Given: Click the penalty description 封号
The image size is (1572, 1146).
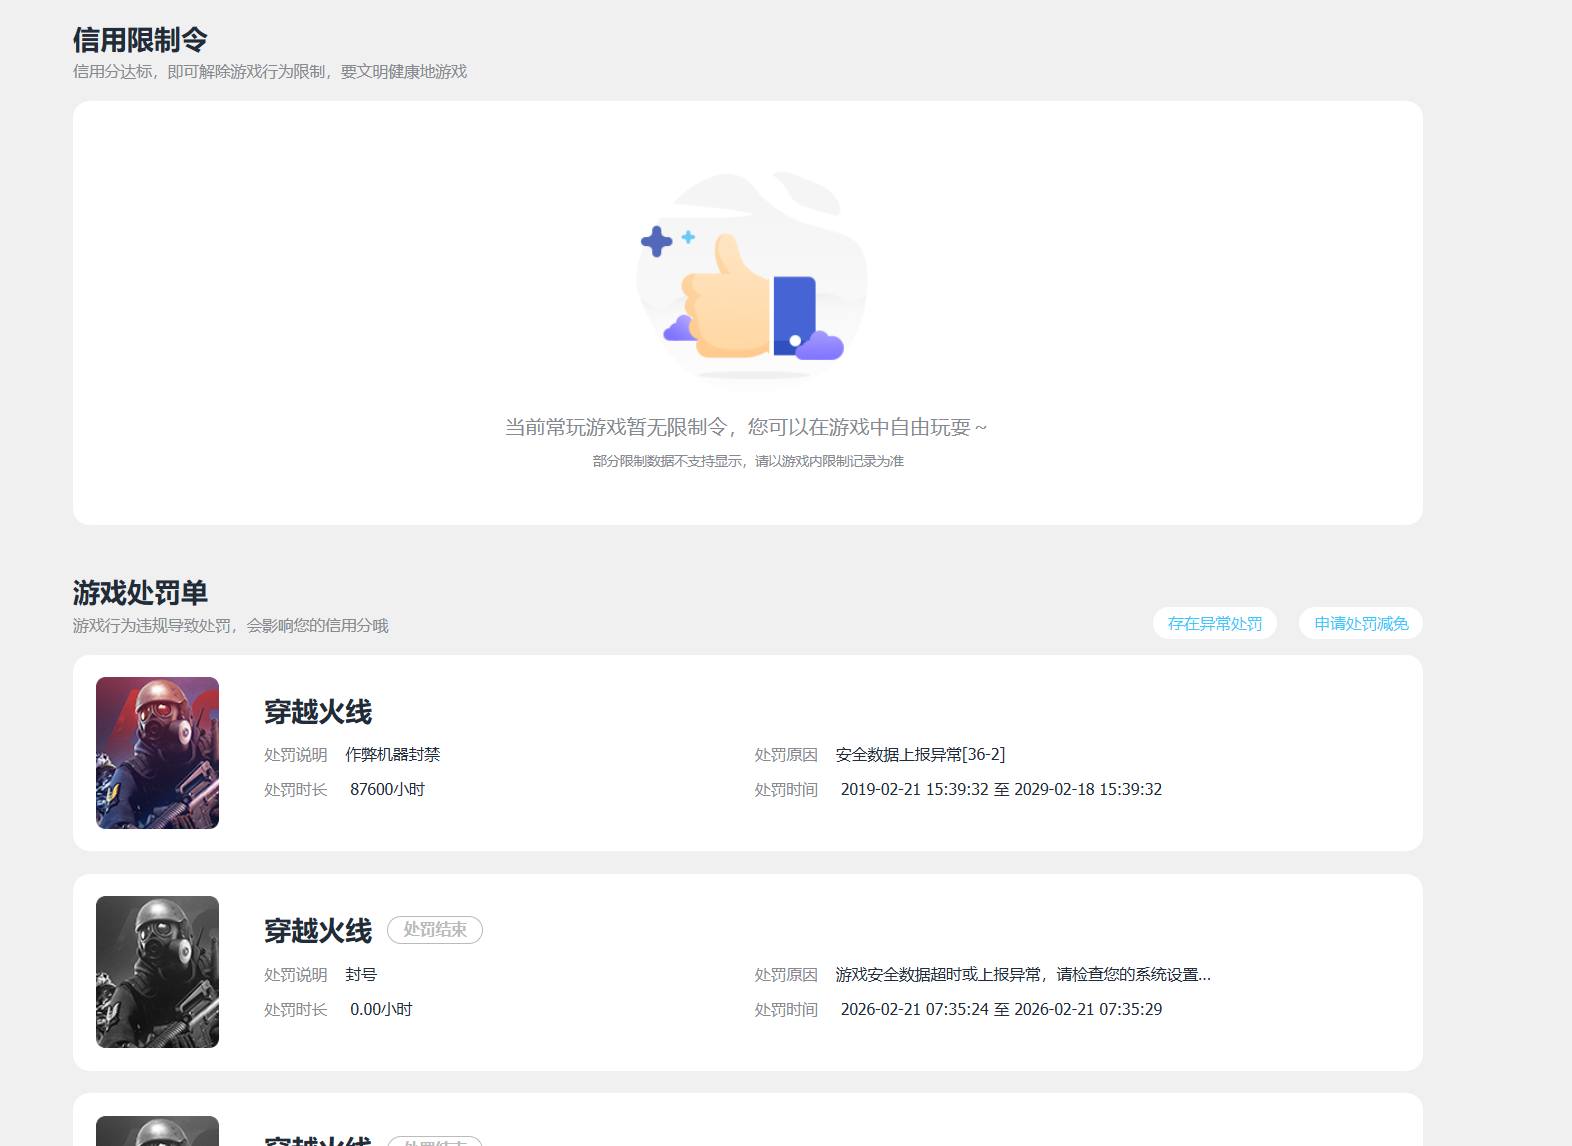Looking at the screenshot, I should [361, 975].
